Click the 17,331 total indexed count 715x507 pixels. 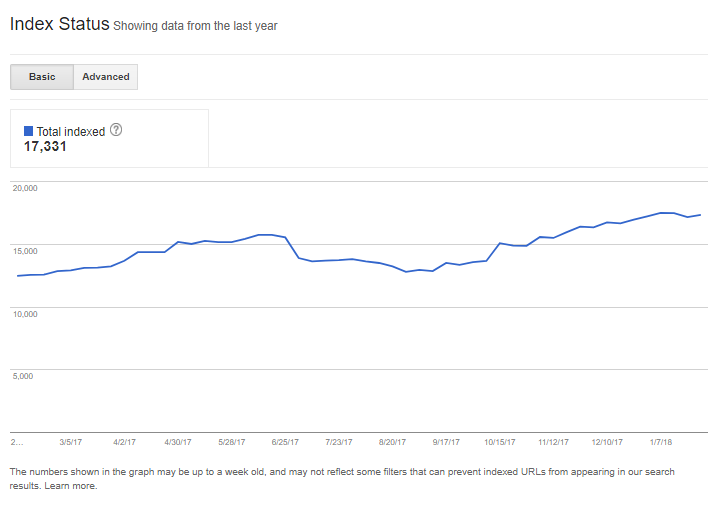pos(45,146)
